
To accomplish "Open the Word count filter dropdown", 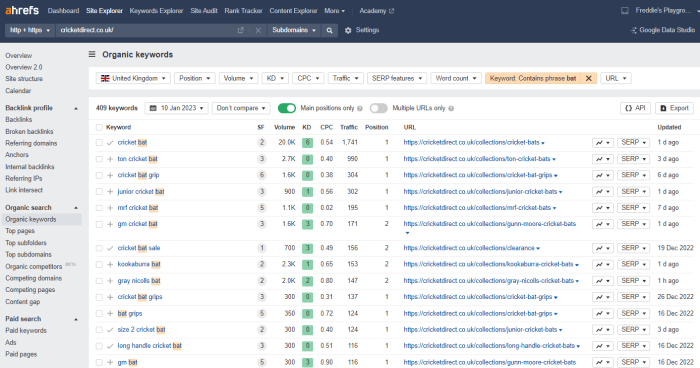I will [456, 78].
